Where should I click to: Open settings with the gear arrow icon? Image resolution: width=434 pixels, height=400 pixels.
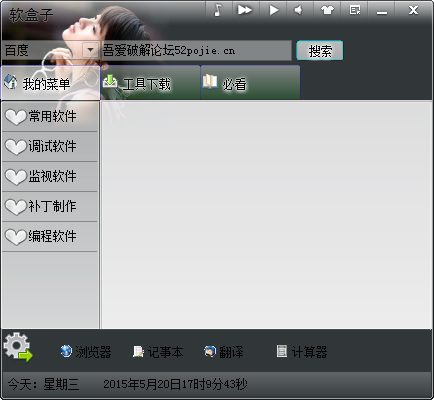18,347
